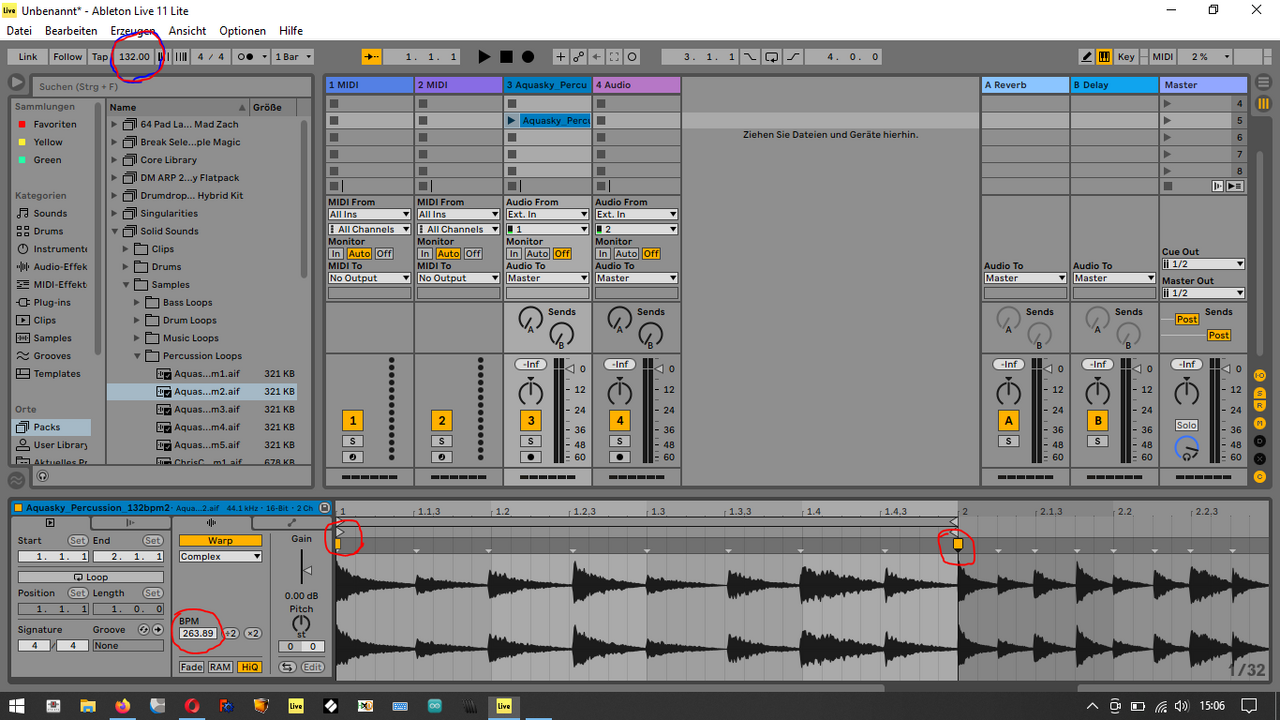Launch the Aquasky_Percussion clip slot
Screen dimensions: 1280x720
(512, 121)
